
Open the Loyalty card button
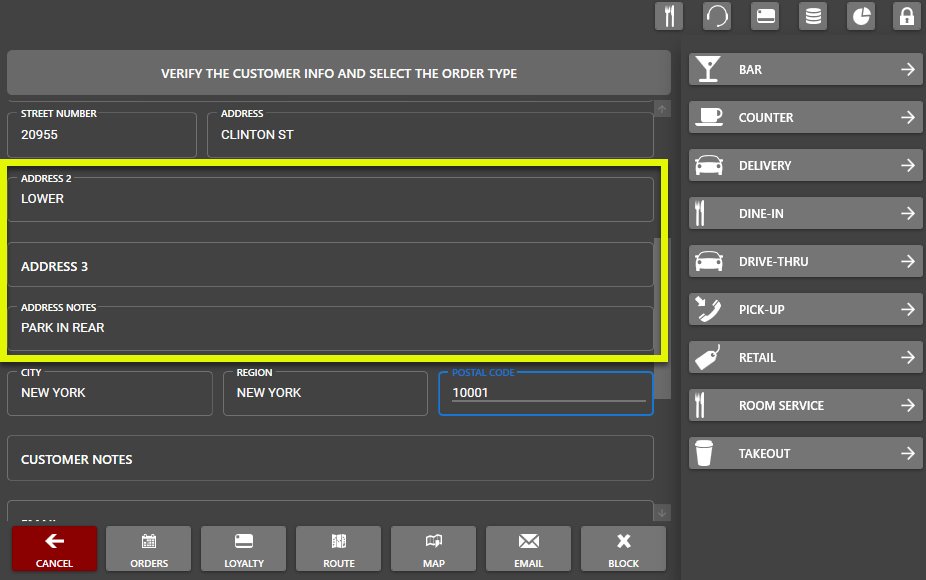click(x=244, y=549)
